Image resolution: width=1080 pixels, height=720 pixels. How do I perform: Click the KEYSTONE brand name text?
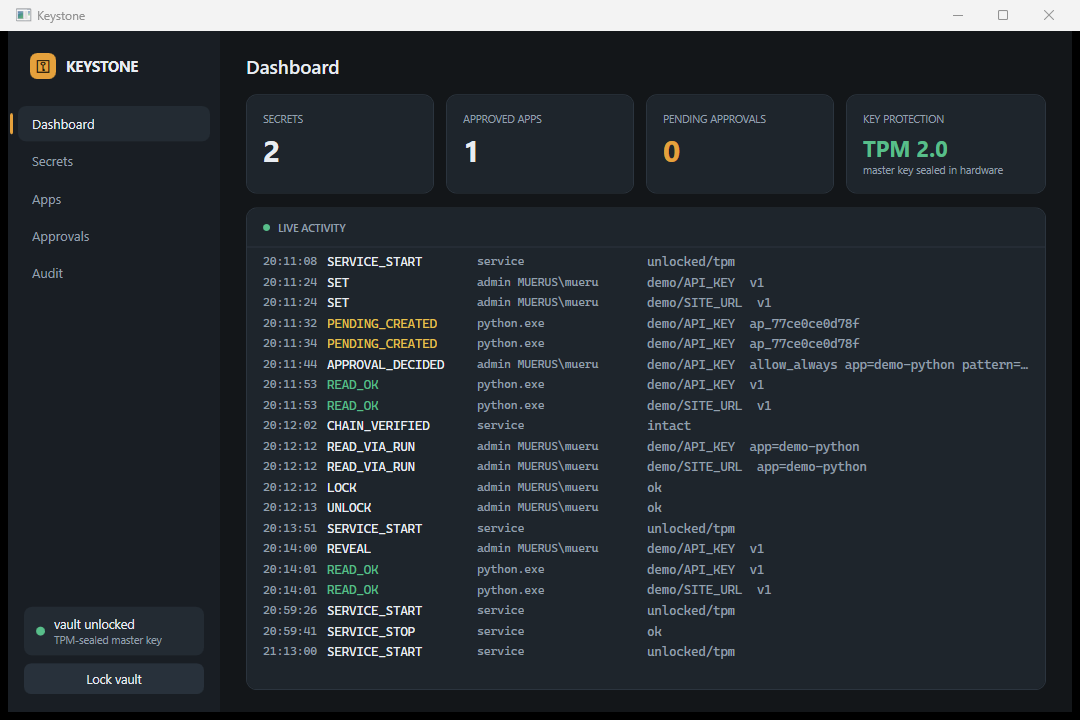point(102,67)
